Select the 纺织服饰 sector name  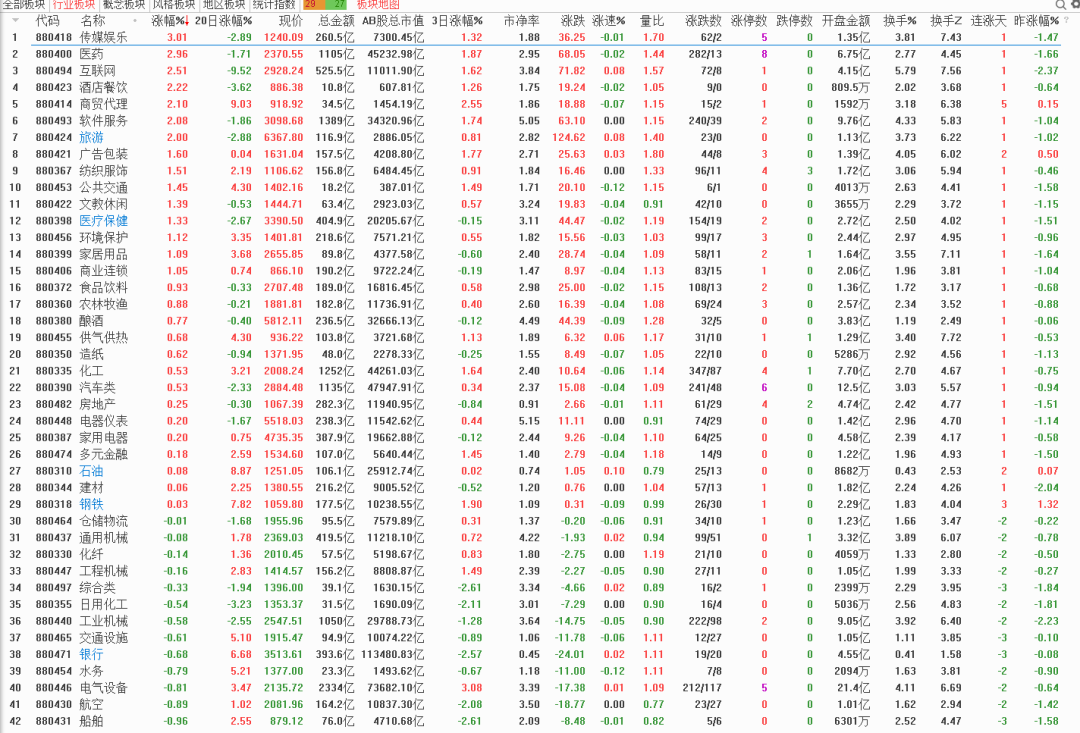[x=103, y=171]
